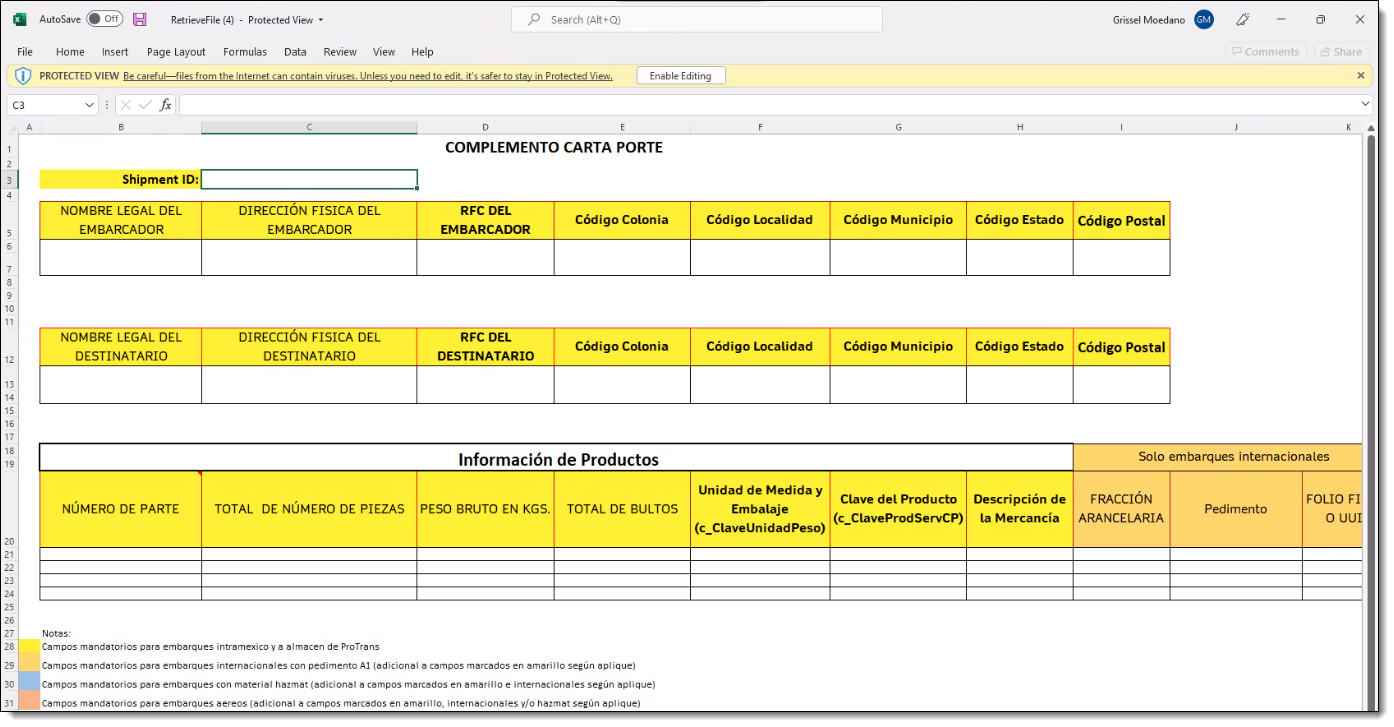Select the Shipment ID input cell
Viewport: 1394px width, 727px height.
(x=309, y=180)
